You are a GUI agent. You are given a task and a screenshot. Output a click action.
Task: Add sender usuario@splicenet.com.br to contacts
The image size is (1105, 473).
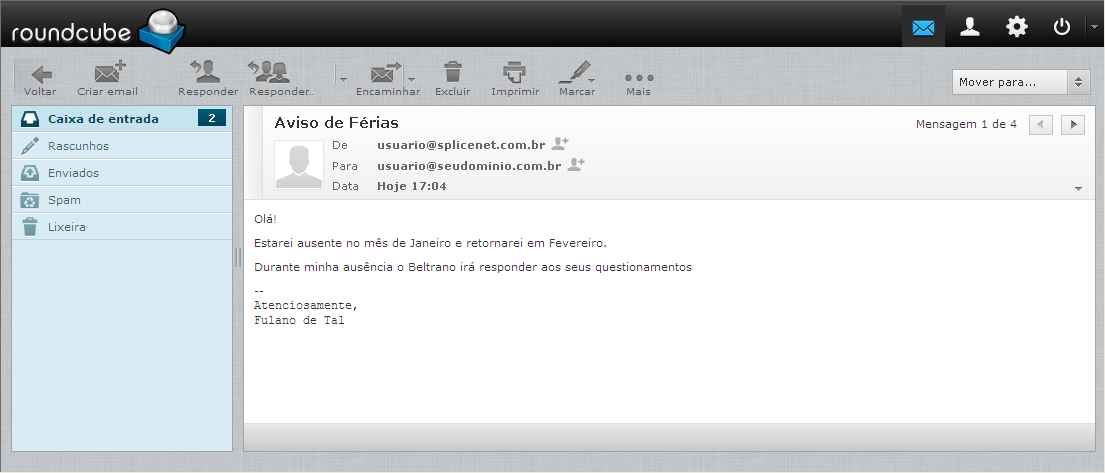560,144
